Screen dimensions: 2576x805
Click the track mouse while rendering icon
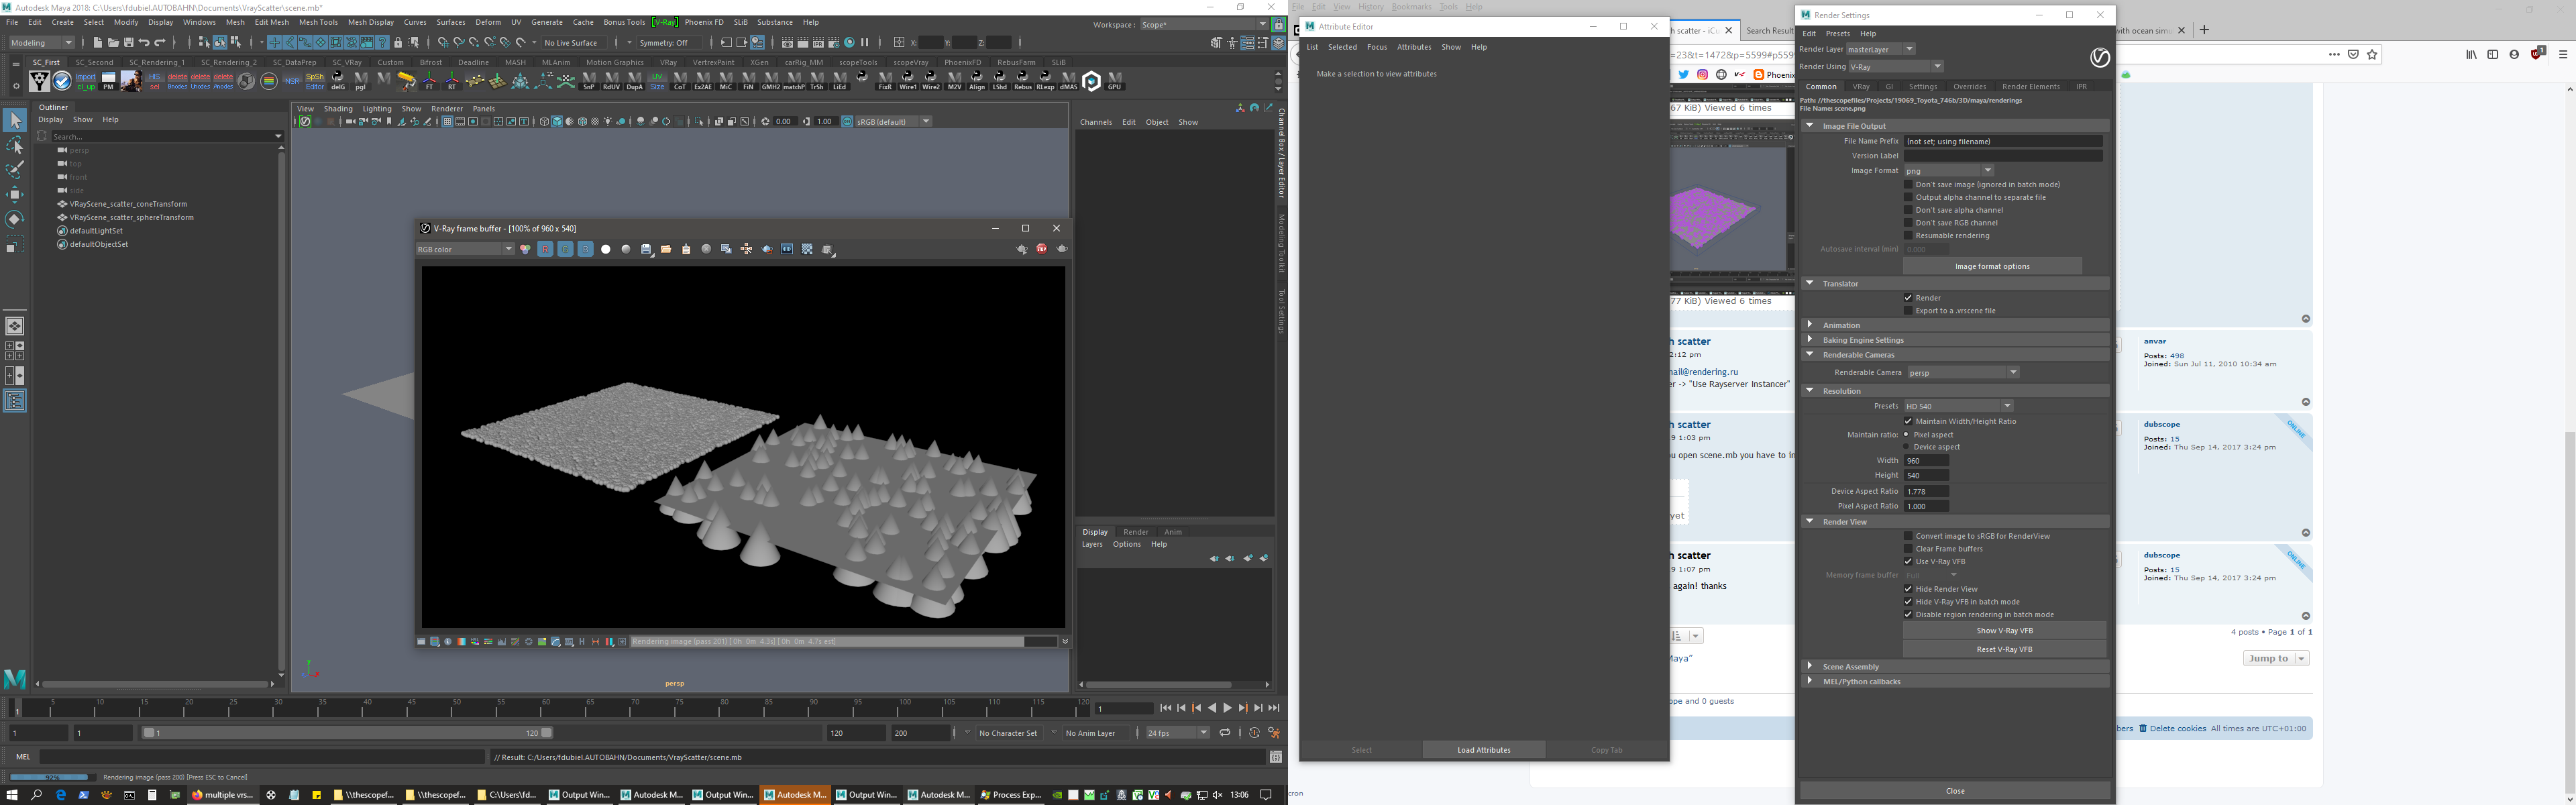pyautogui.click(x=746, y=249)
